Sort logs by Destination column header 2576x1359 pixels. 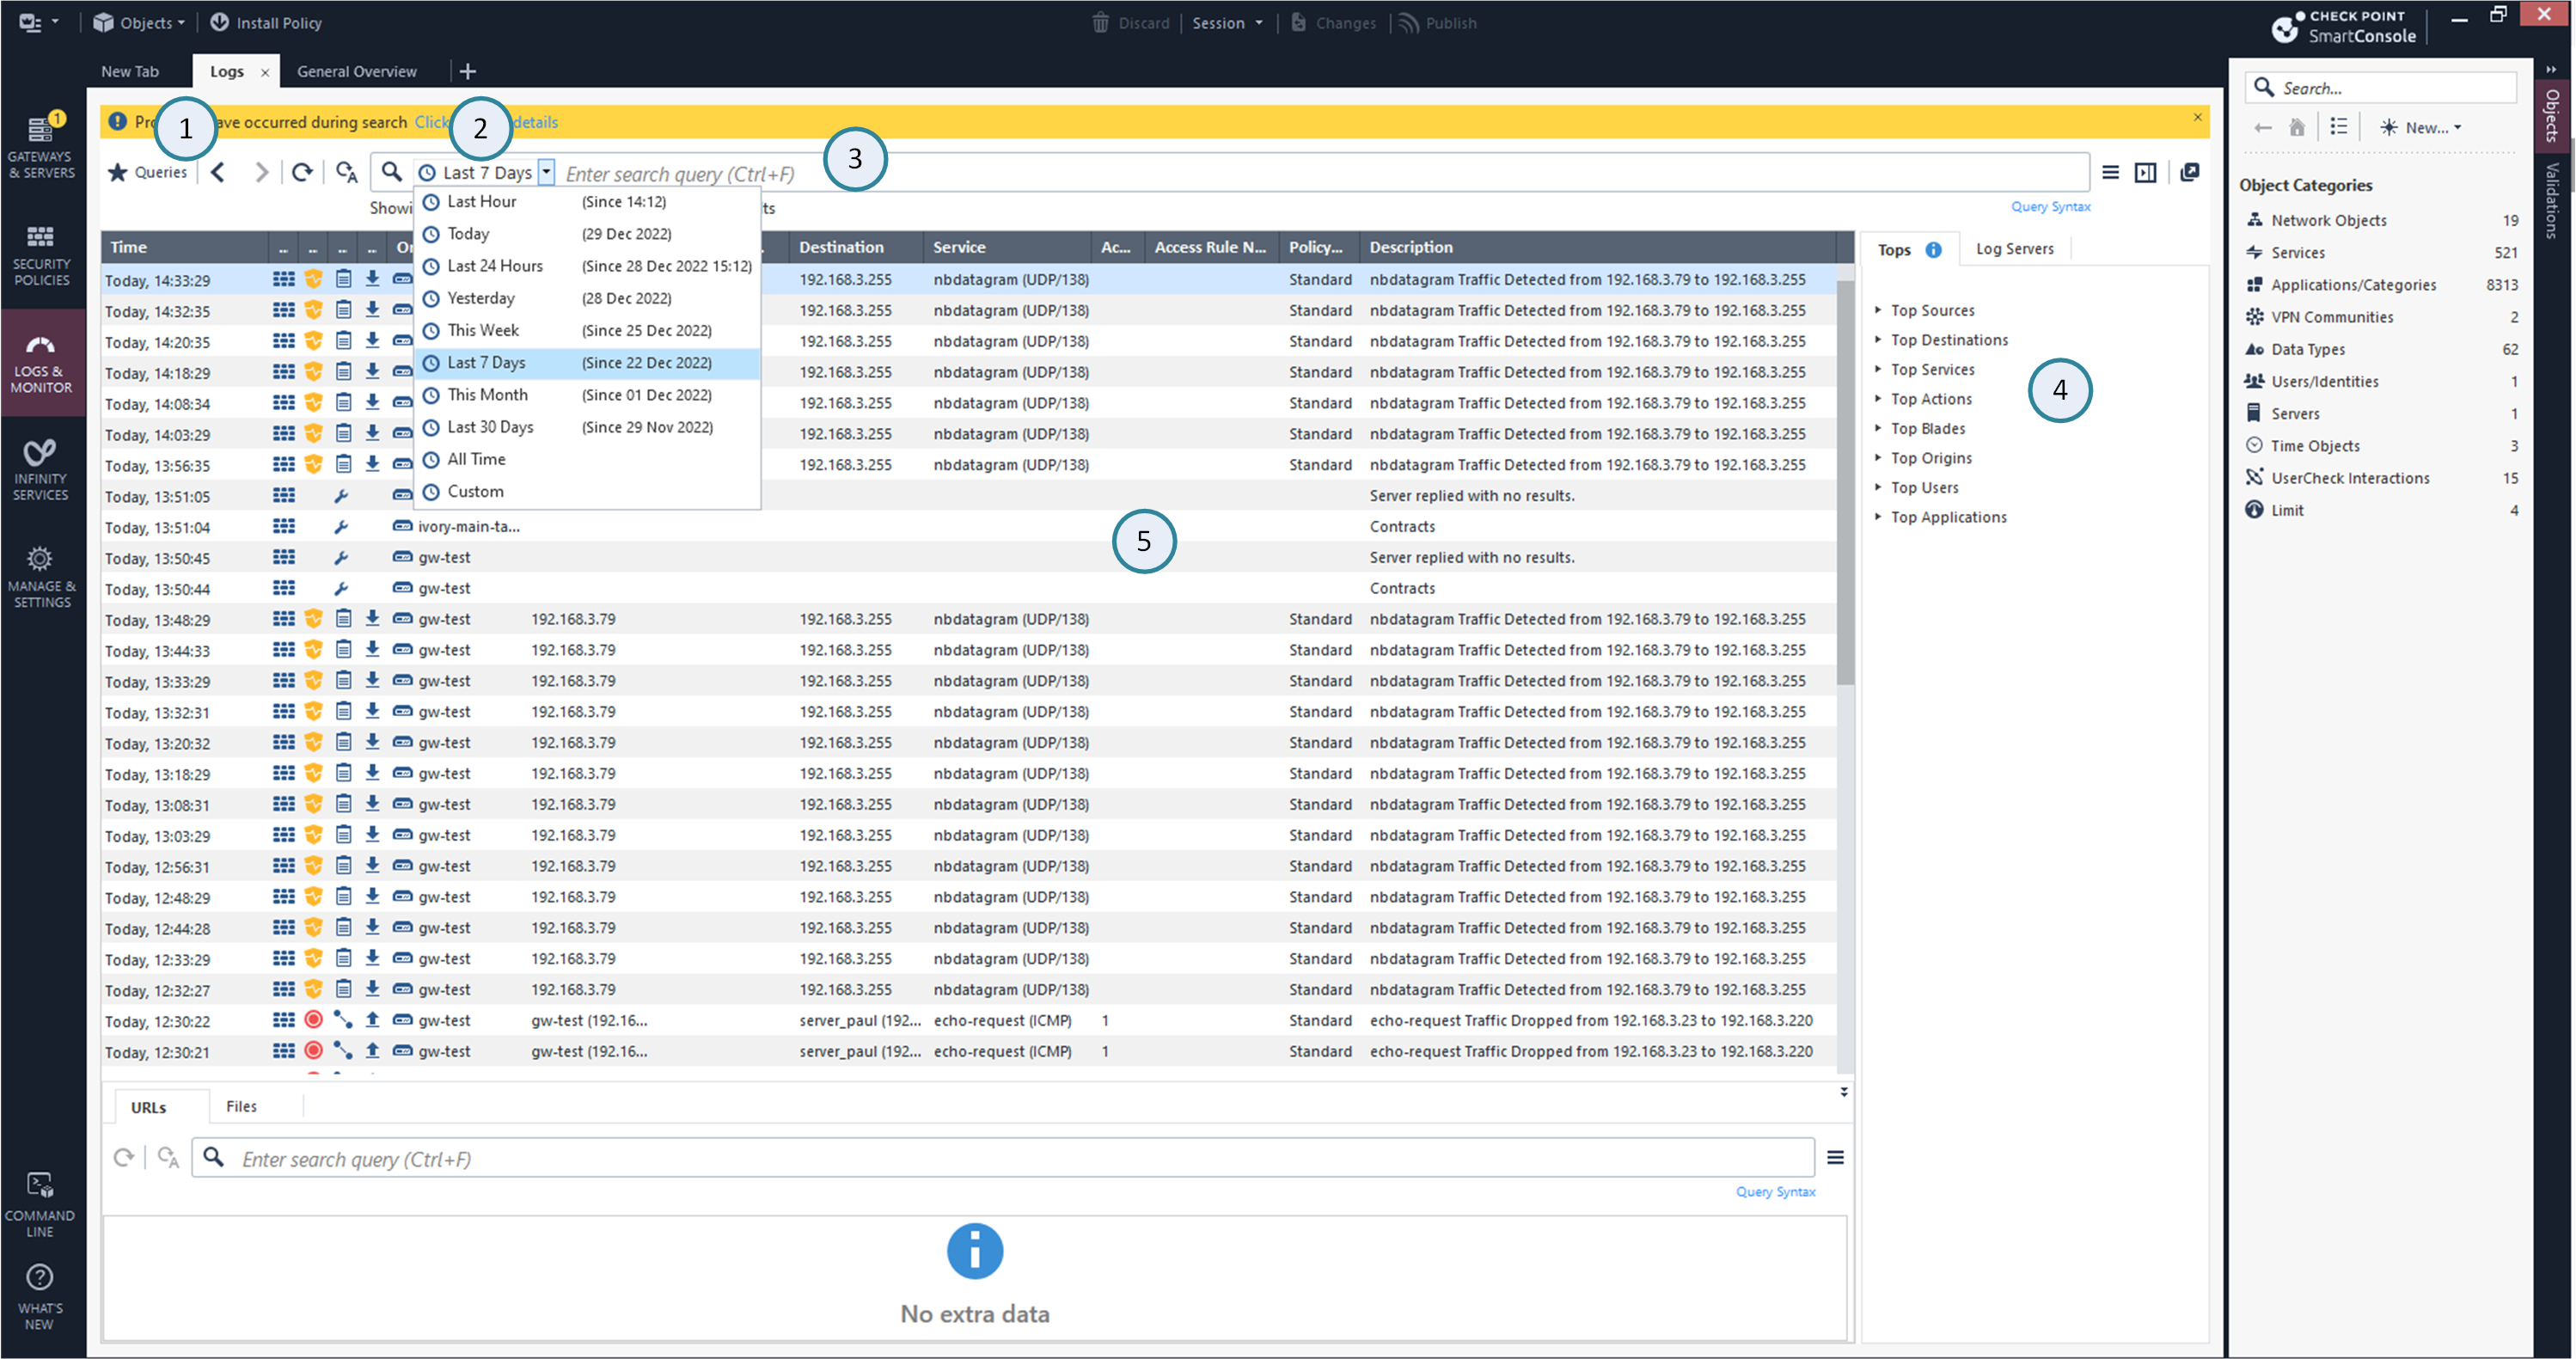[x=857, y=247]
